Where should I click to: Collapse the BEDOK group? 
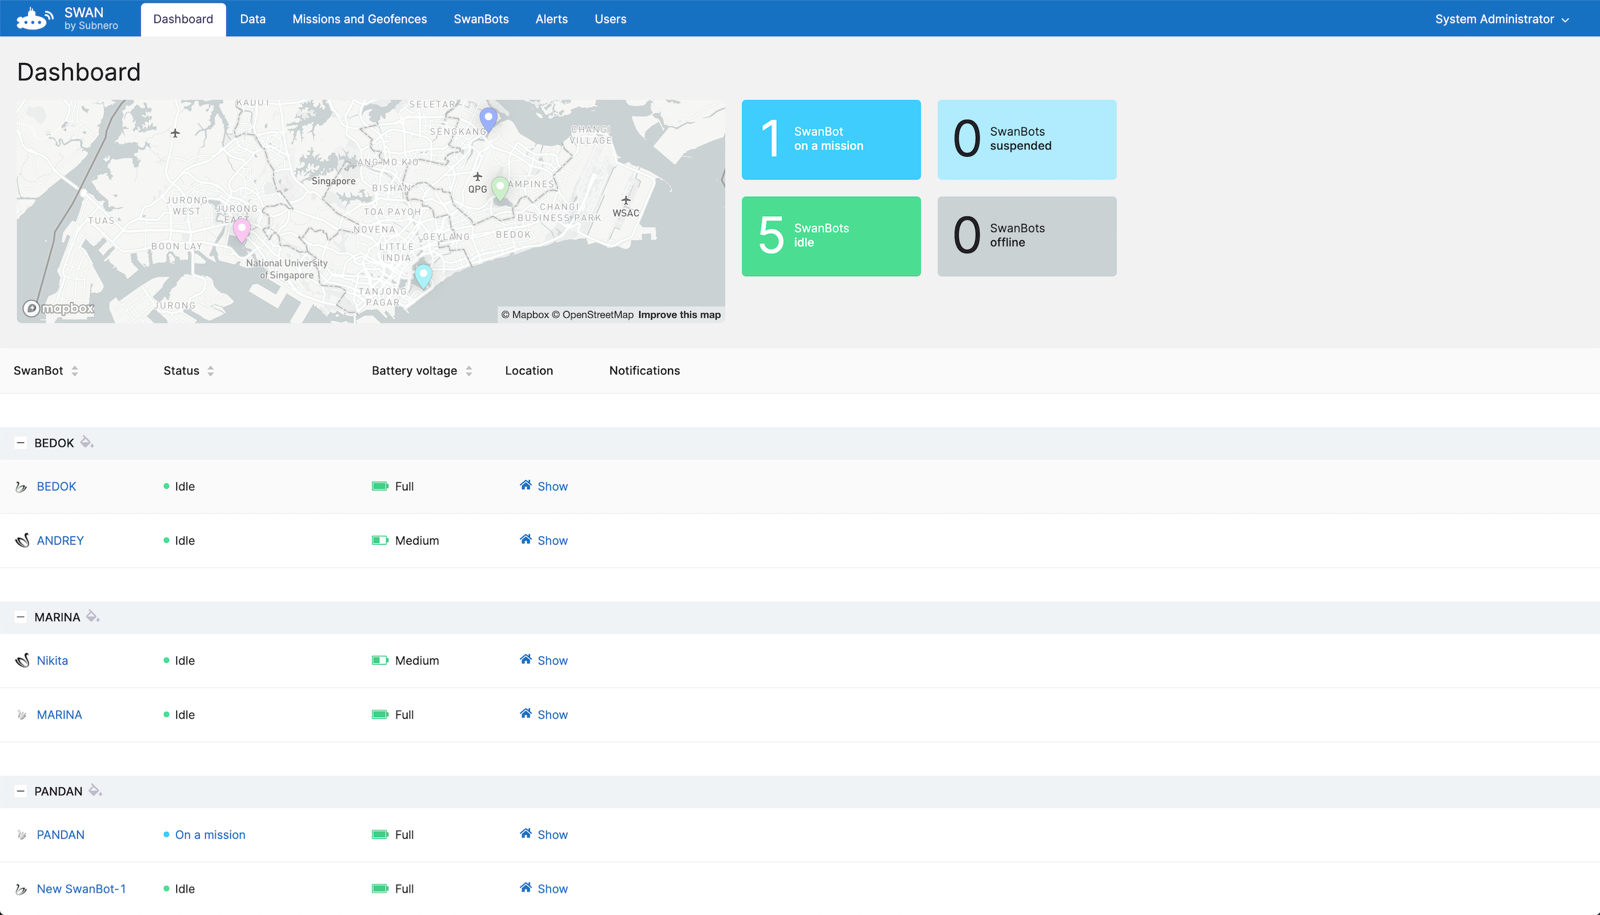point(20,443)
